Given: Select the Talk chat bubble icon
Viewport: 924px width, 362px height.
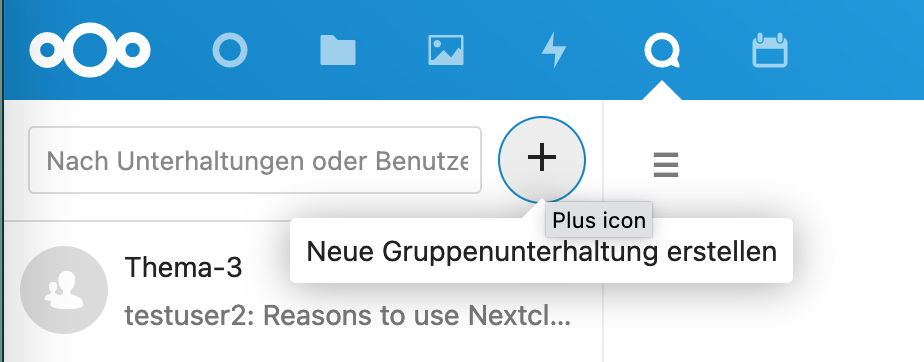Looking at the screenshot, I should (662, 50).
